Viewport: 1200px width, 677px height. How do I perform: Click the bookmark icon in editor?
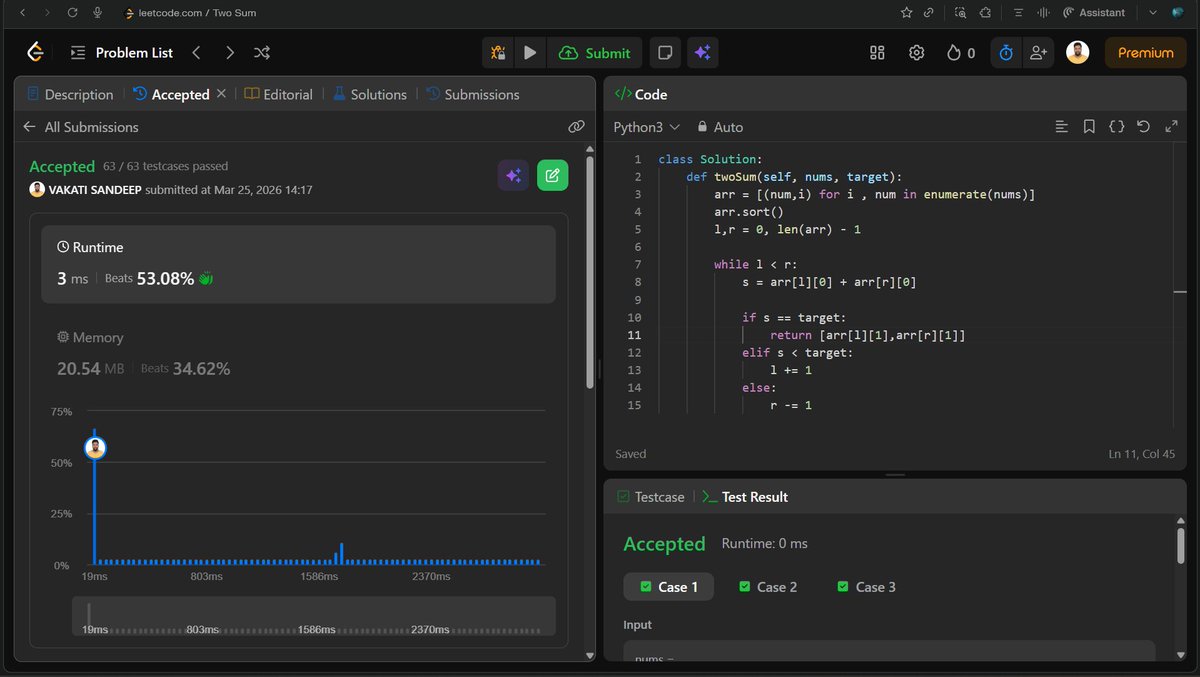1089,127
